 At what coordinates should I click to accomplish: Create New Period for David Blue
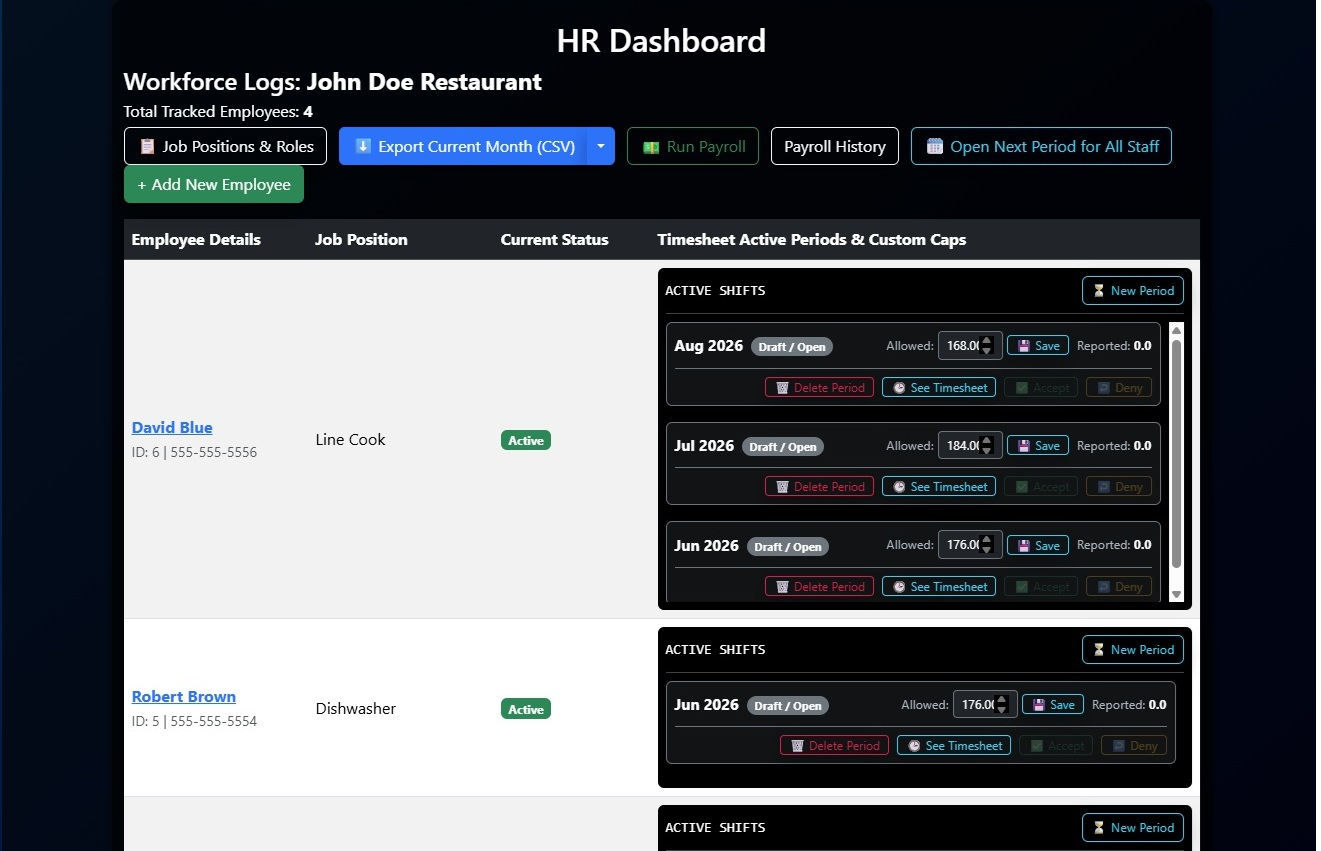[1133, 291]
